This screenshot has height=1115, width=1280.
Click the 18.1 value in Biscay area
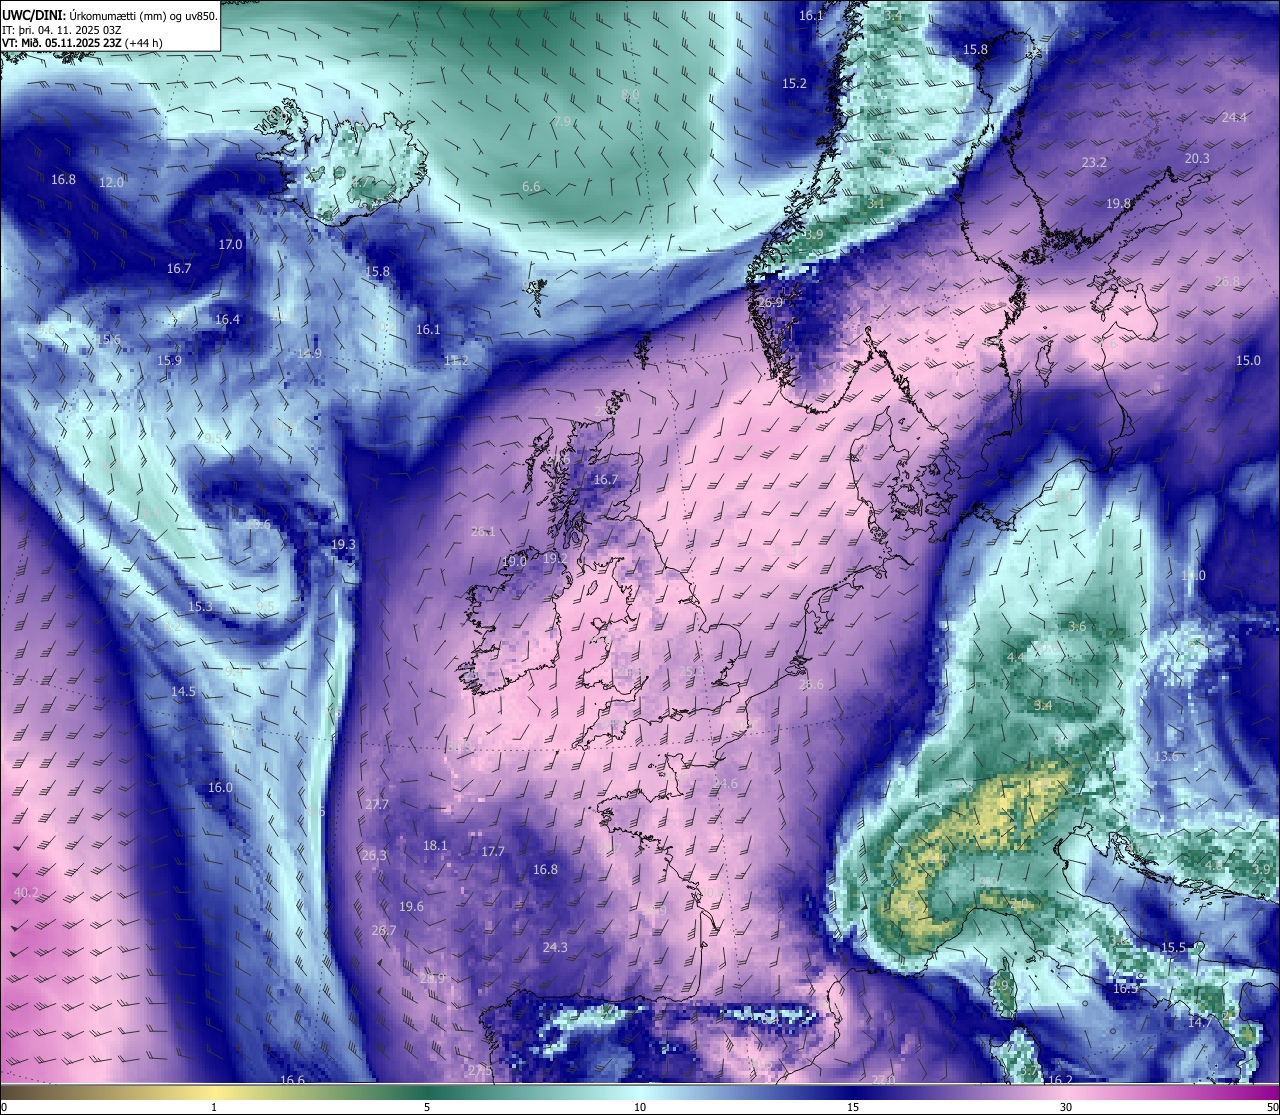(x=435, y=845)
